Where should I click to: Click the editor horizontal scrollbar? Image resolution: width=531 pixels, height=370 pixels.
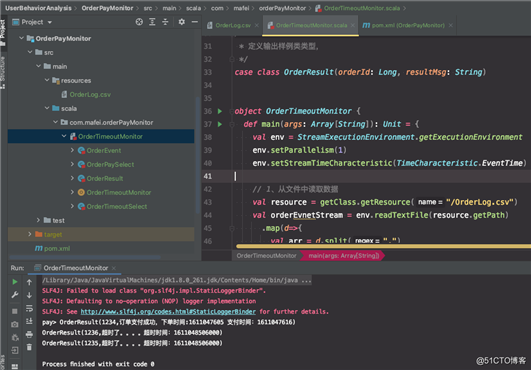point(383,246)
